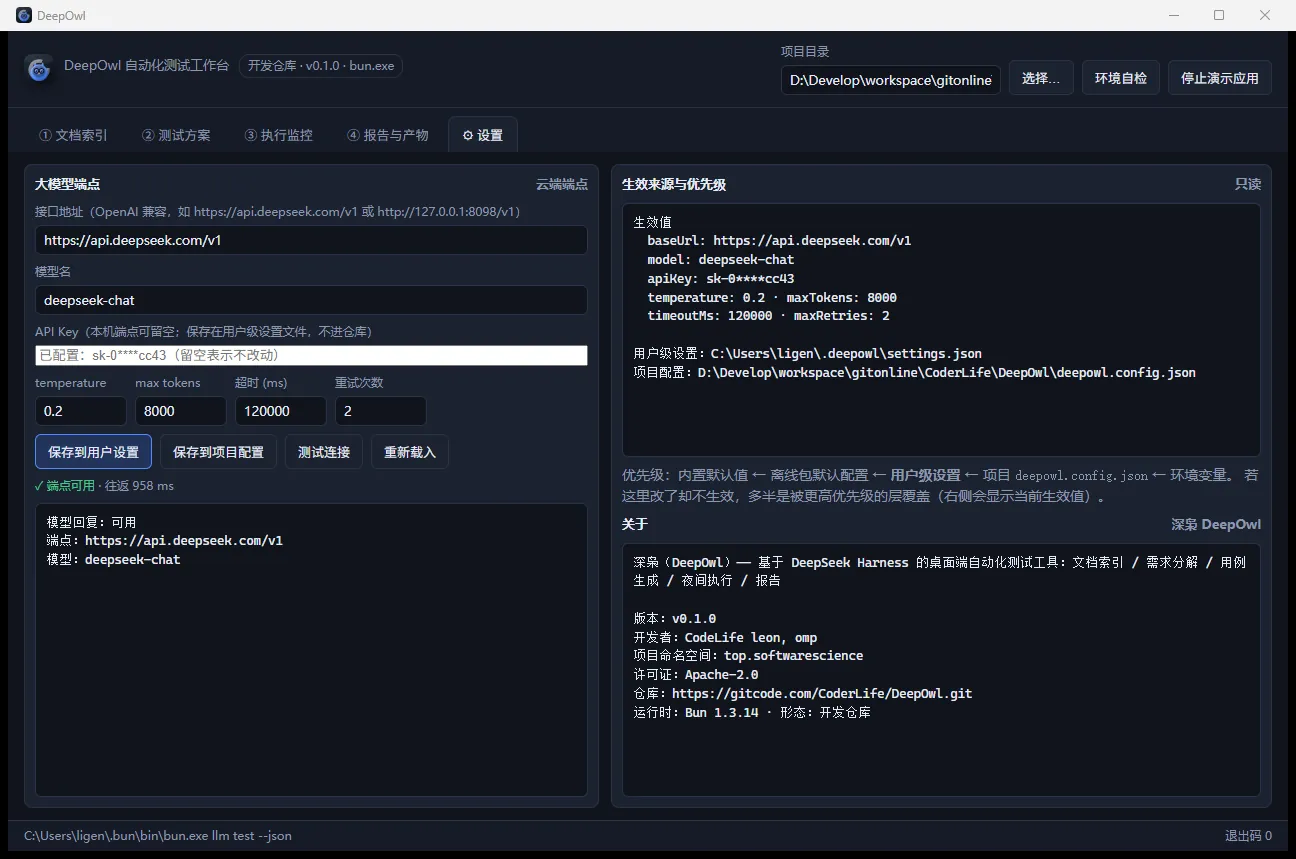Click the 项目目录 path field
The height and width of the screenshot is (859, 1296).
(x=891, y=80)
